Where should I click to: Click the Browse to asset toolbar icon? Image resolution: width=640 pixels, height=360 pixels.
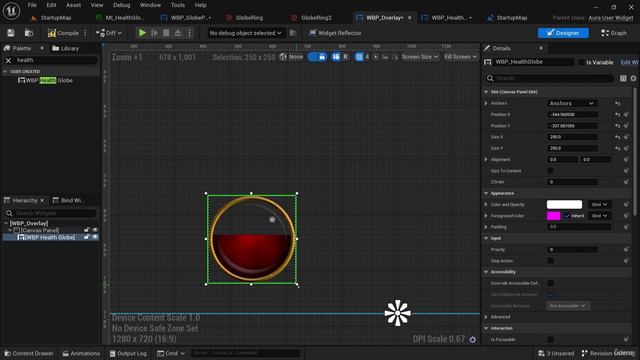click(x=29, y=33)
